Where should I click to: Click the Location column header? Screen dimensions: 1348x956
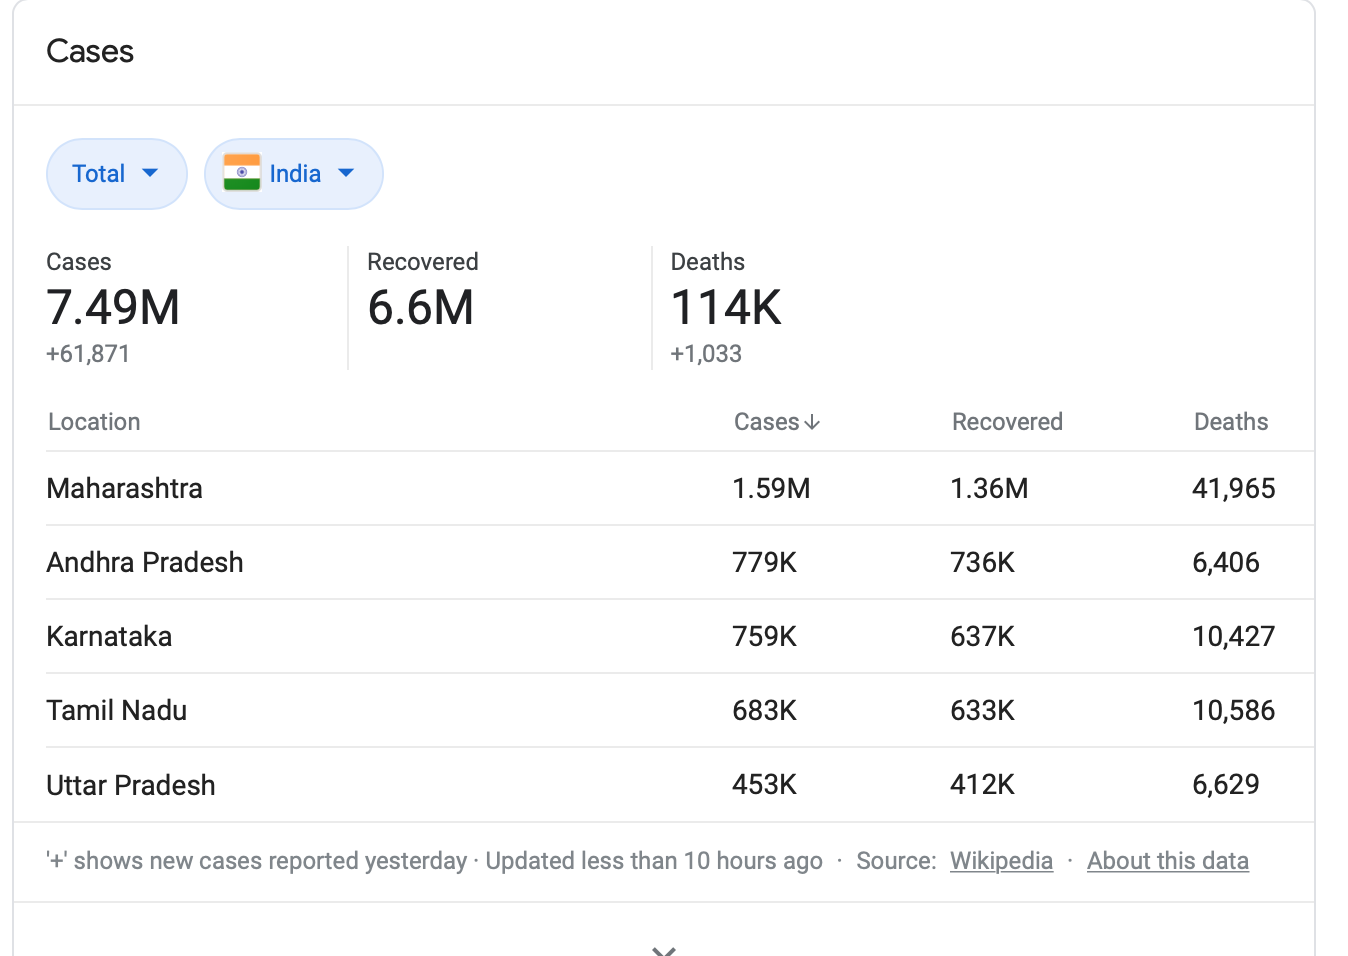94,422
